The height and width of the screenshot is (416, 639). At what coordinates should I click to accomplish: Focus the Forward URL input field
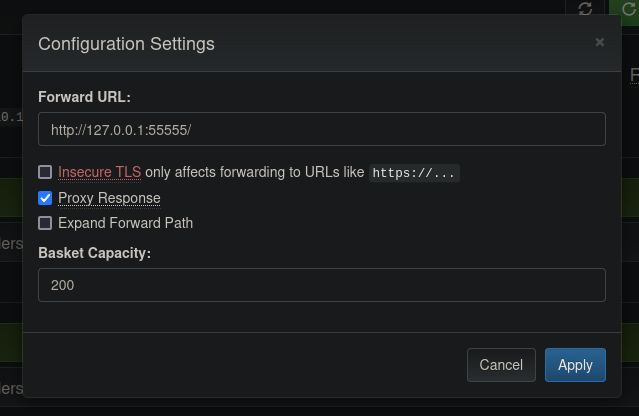pos(321,130)
